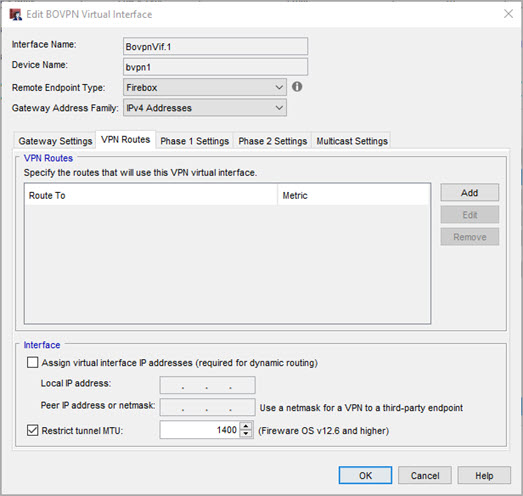Confirm changes with the OK button
Screen dimensions: 523x496
point(365,475)
